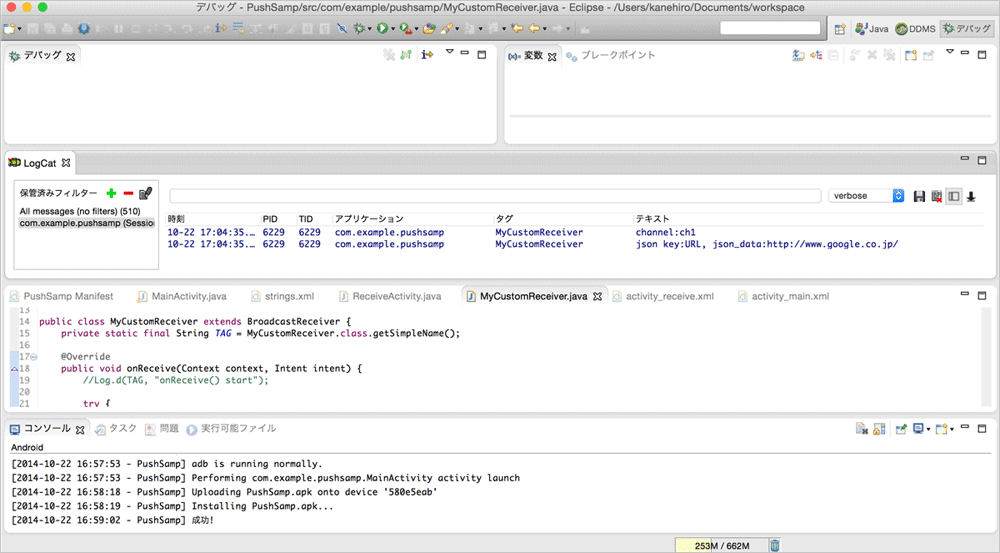Click the タグ column header
The height and width of the screenshot is (553, 1000).
tap(504, 219)
